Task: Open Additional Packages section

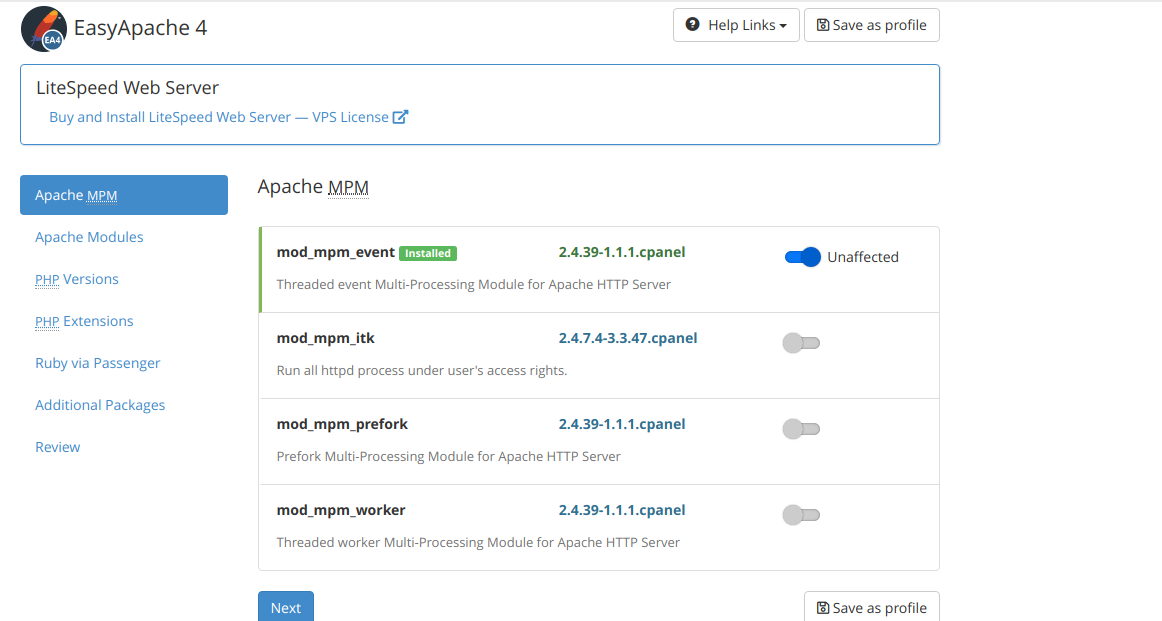Action: pos(100,405)
